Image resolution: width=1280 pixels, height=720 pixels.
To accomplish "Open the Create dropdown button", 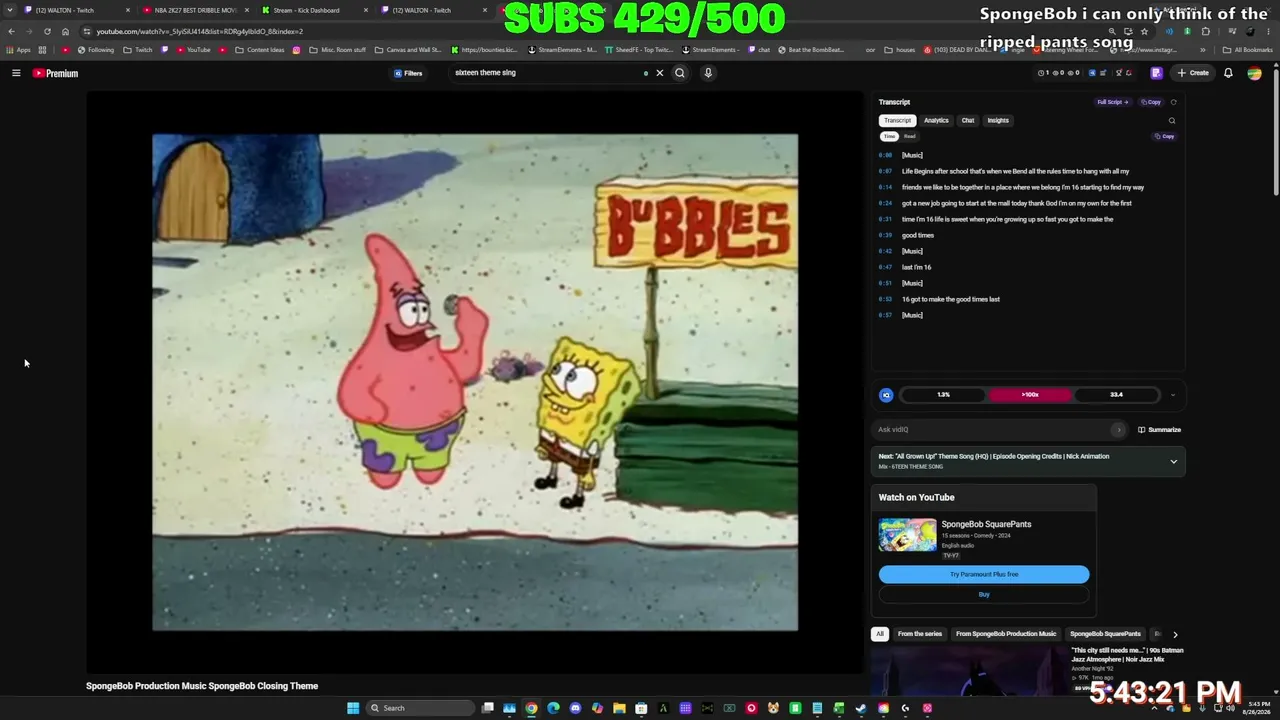I will pyautogui.click(x=1193, y=73).
